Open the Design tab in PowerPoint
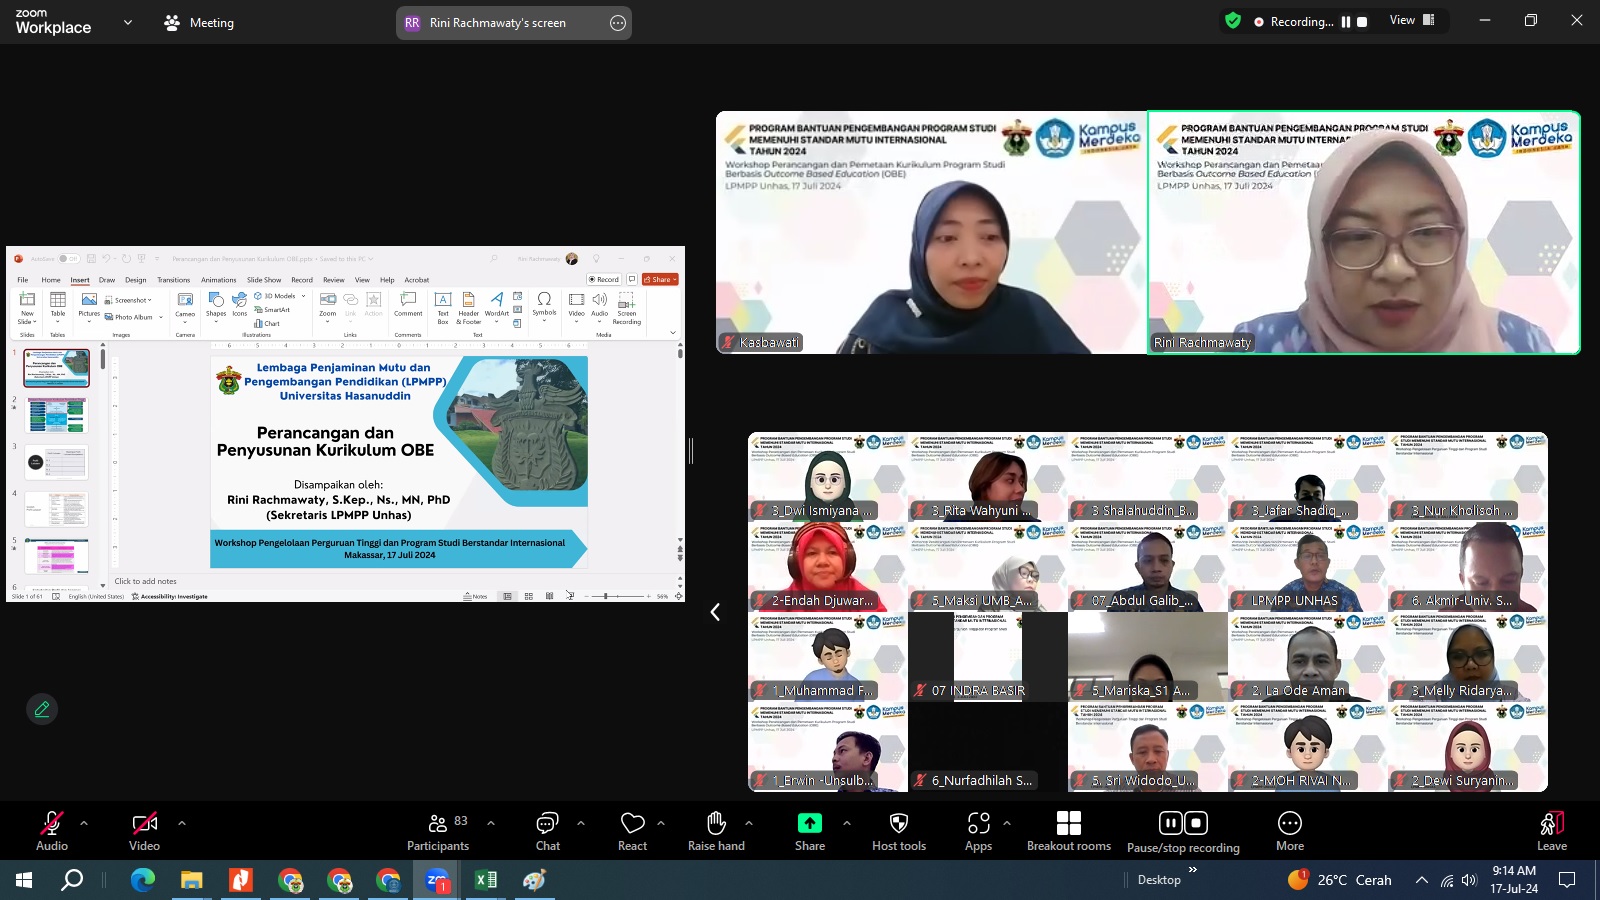The height and width of the screenshot is (900, 1600). coord(137,280)
